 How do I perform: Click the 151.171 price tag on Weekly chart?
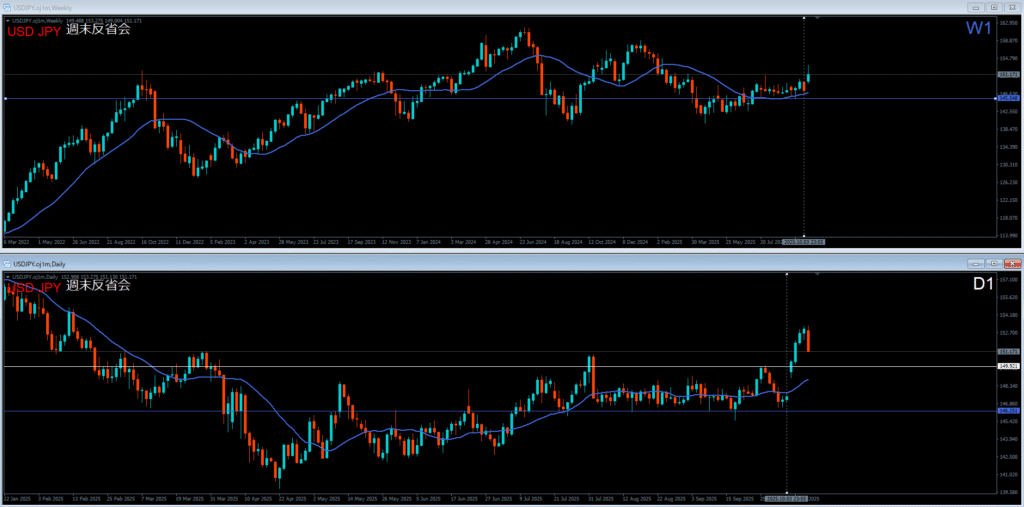[x=1008, y=75]
